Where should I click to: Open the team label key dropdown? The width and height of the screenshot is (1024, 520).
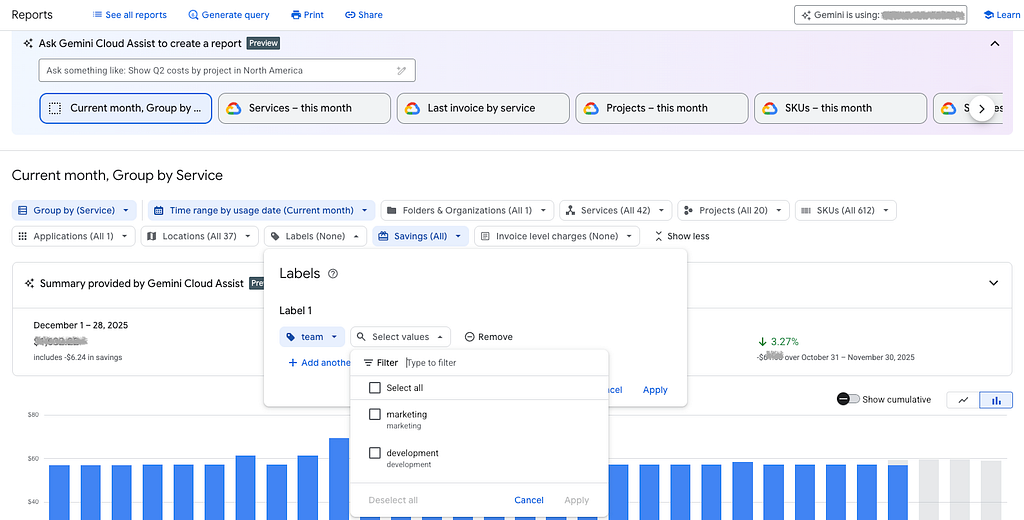point(312,337)
